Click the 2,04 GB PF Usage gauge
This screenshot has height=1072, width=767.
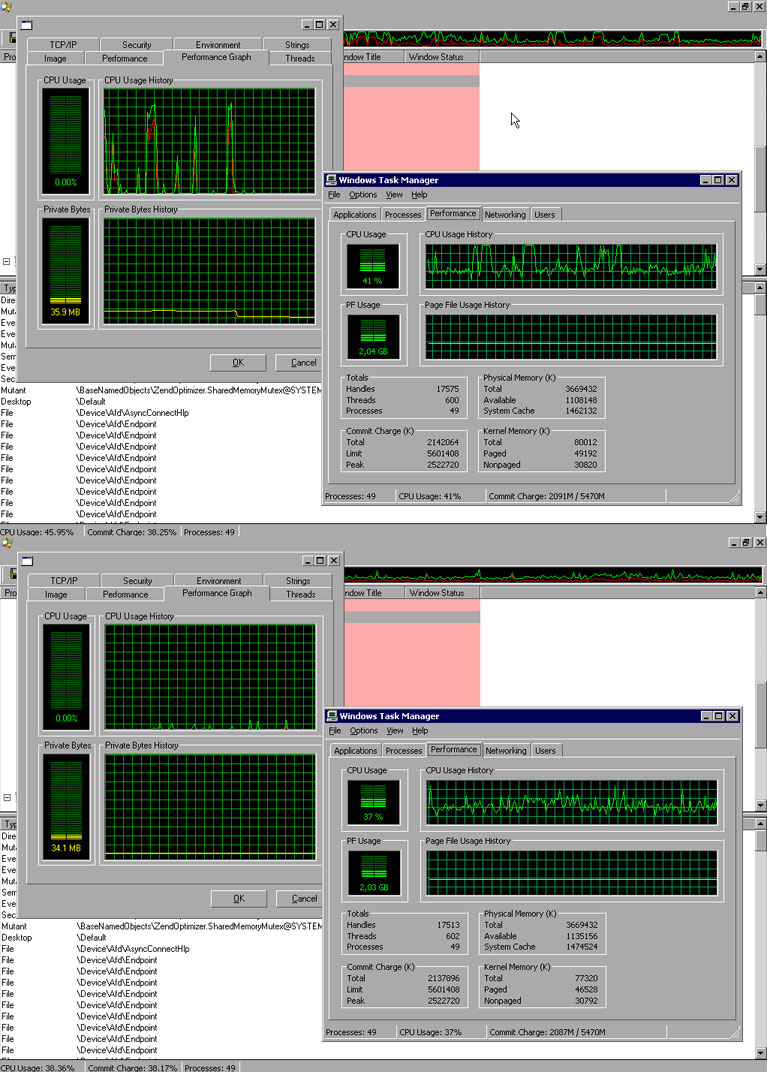(373, 337)
